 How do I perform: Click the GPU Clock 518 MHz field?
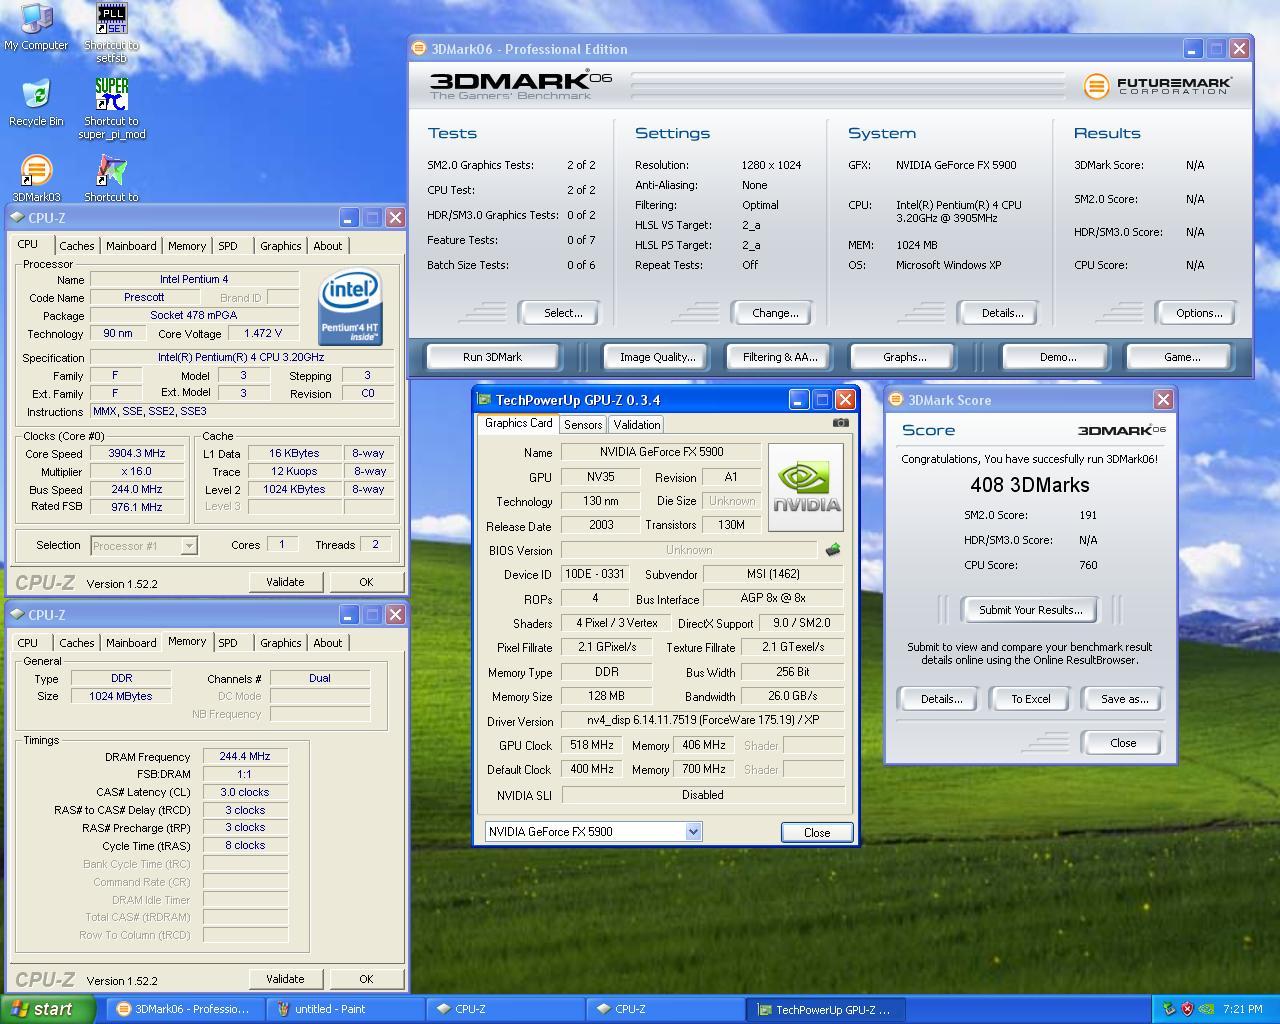tap(592, 745)
